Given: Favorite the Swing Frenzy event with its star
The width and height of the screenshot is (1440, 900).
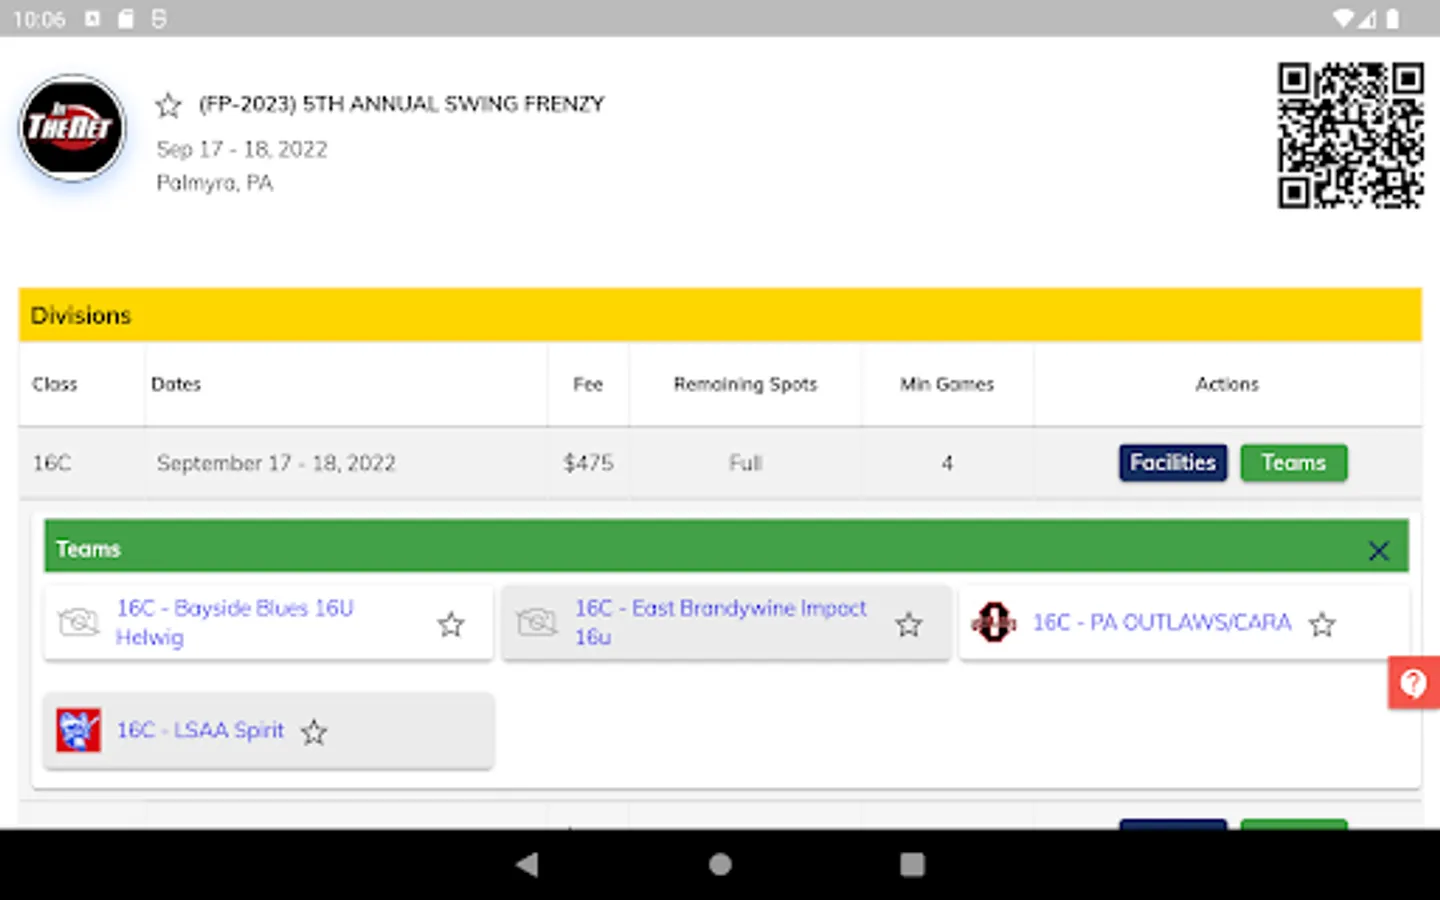Looking at the screenshot, I should [168, 104].
